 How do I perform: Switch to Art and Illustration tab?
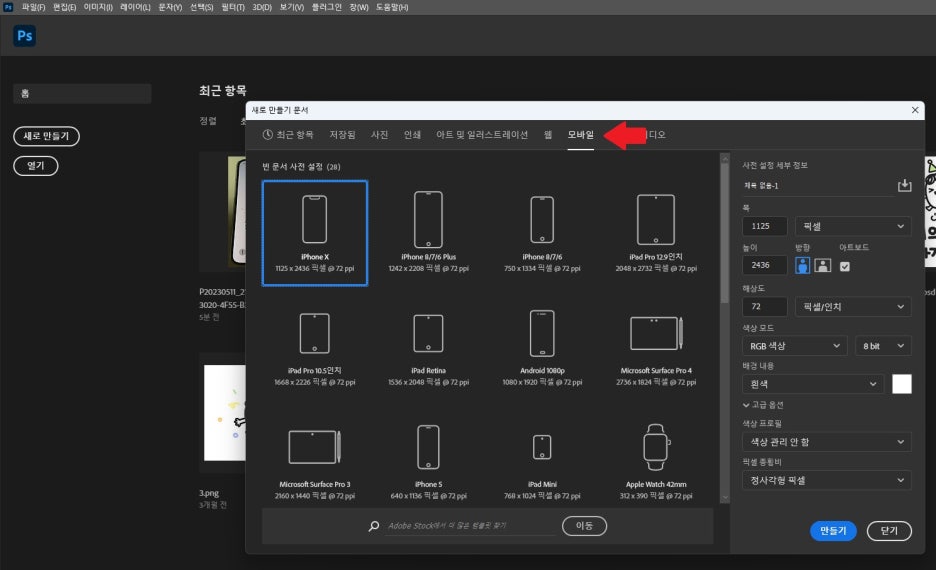482,135
